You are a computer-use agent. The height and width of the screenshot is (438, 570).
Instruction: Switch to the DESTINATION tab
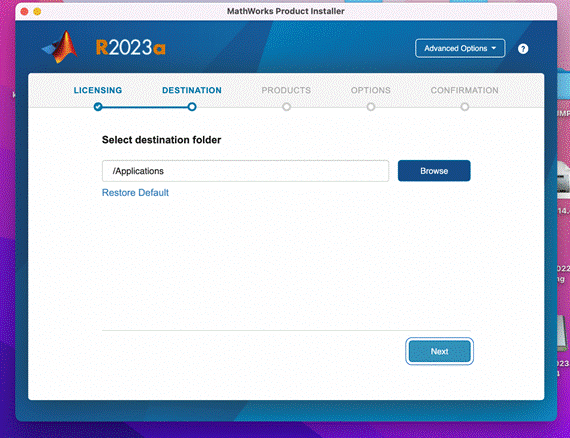[192, 90]
